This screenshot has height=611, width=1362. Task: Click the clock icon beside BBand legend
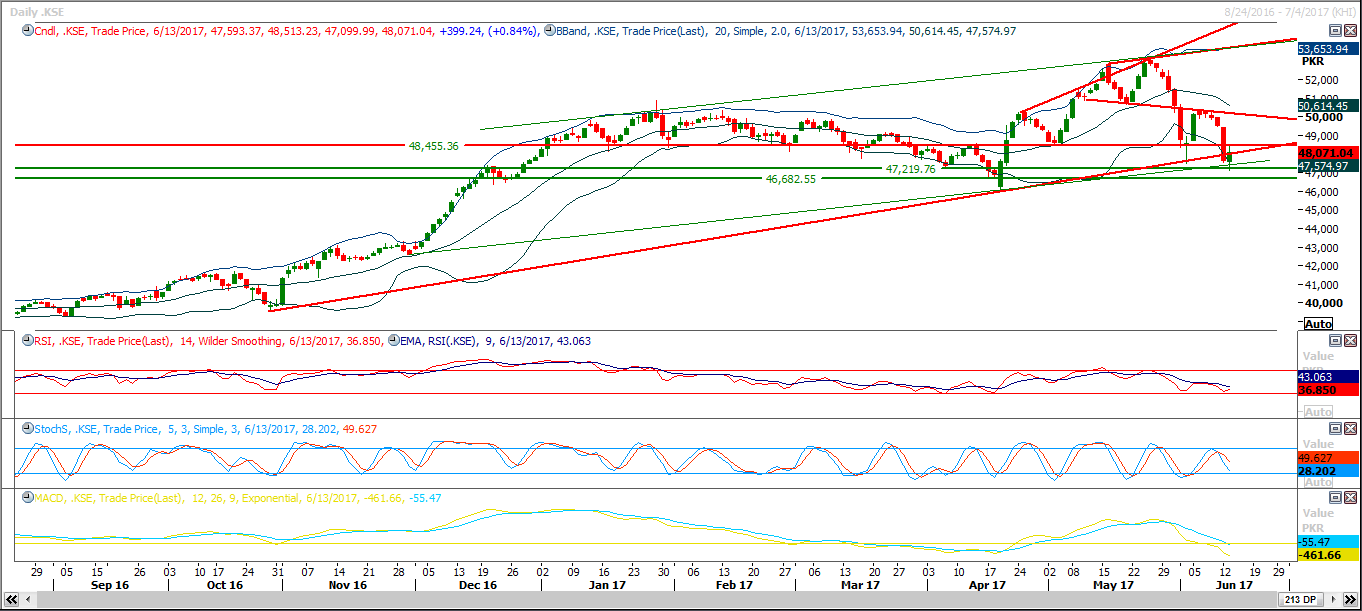(x=549, y=32)
